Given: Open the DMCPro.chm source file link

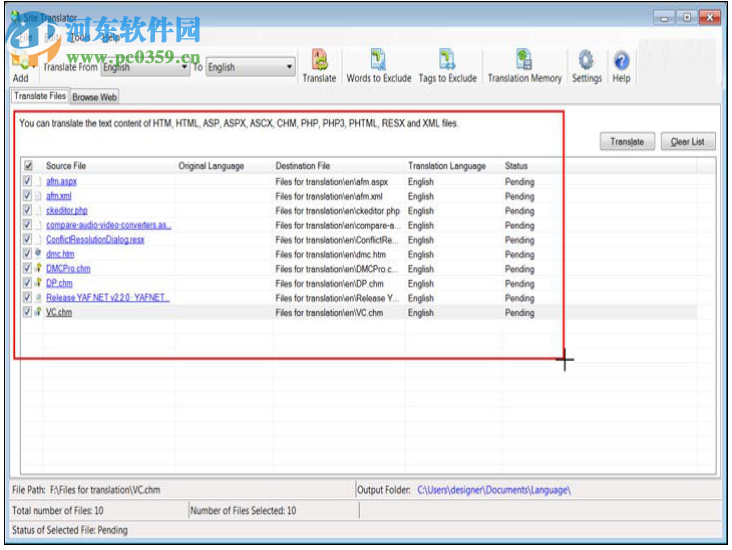Looking at the screenshot, I should point(68,269).
